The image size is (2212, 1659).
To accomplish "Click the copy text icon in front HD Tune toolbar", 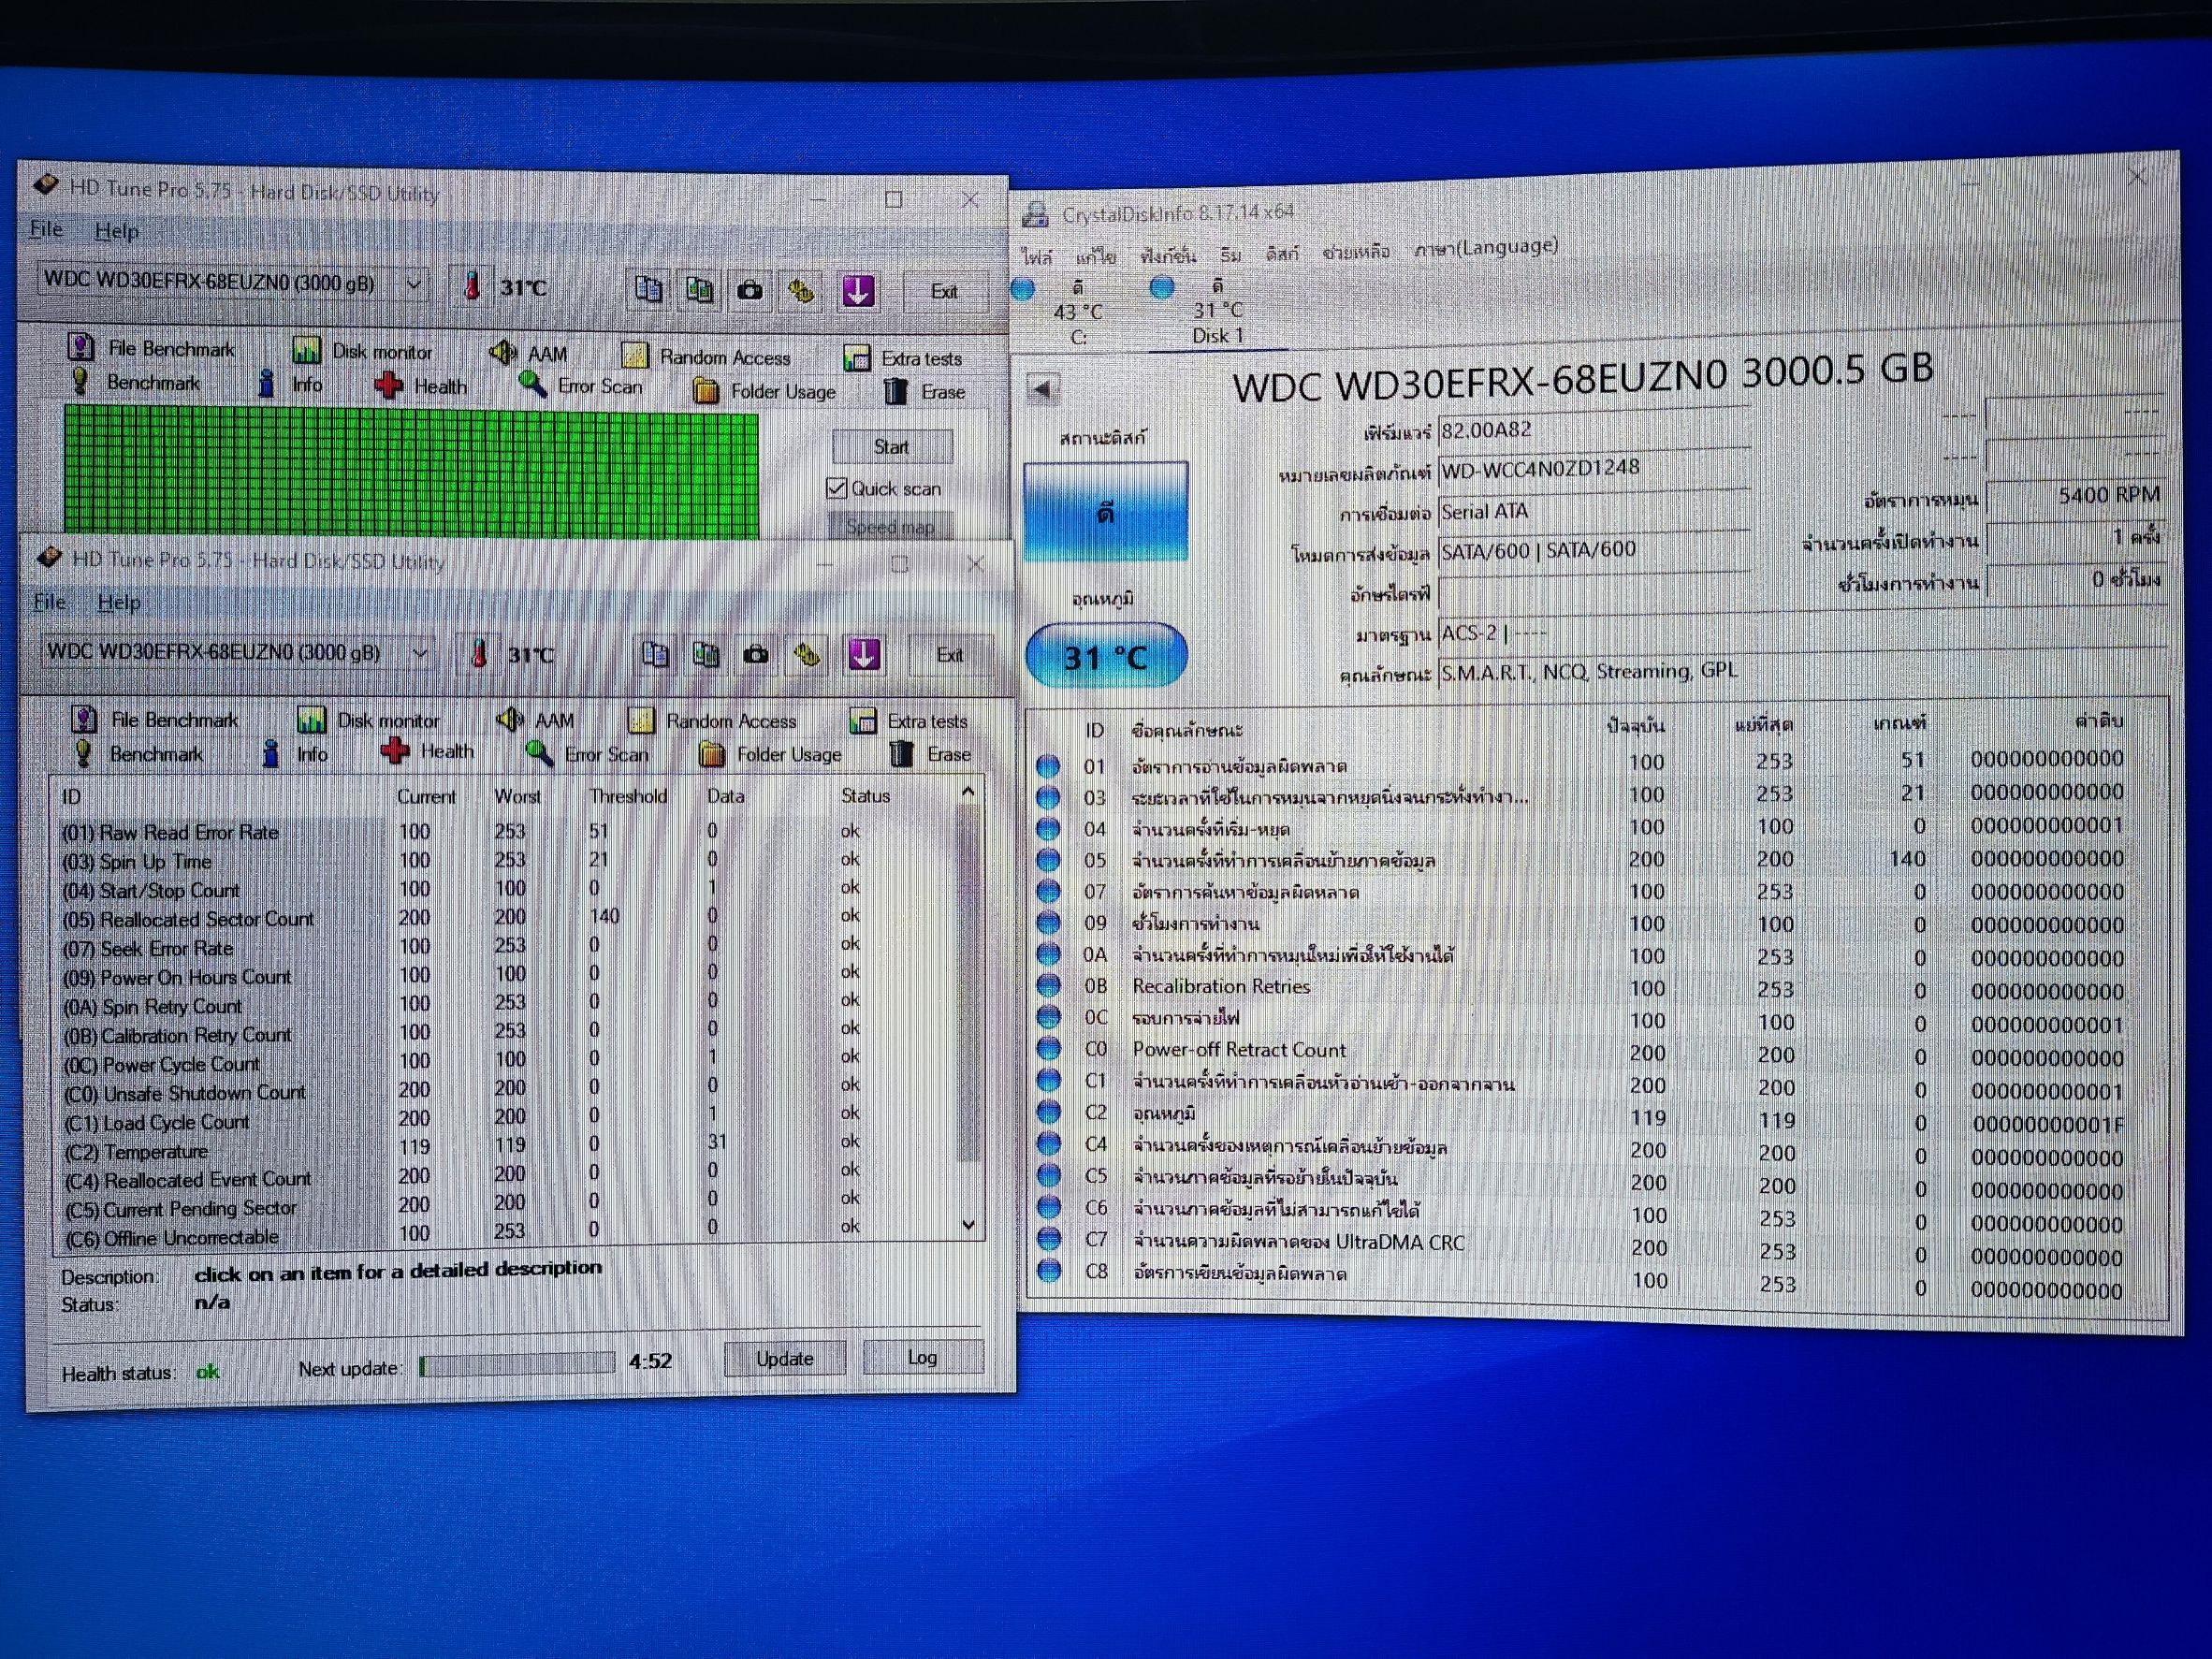I will coord(655,655).
